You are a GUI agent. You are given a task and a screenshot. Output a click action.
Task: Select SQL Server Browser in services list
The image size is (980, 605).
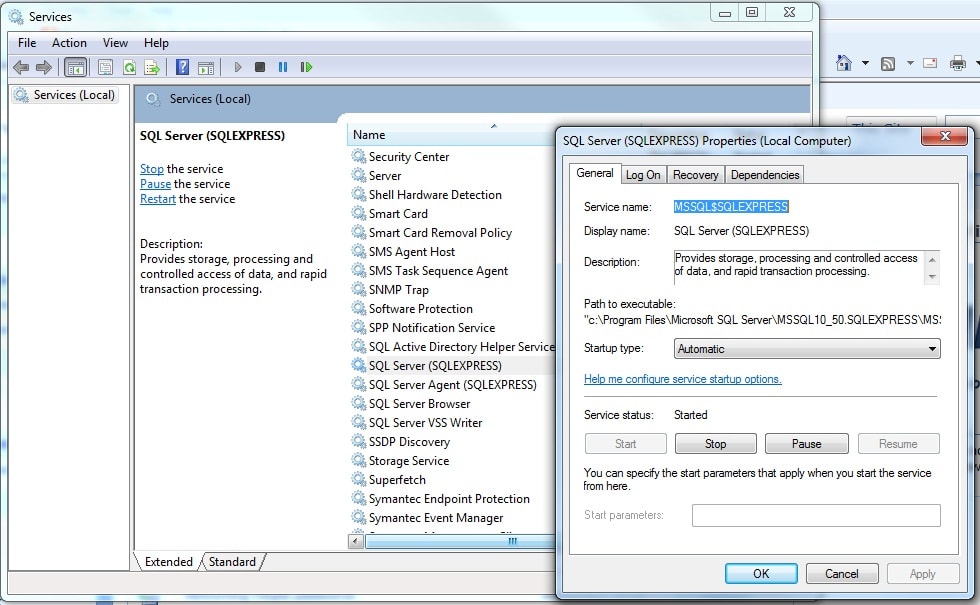[x=419, y=404]
